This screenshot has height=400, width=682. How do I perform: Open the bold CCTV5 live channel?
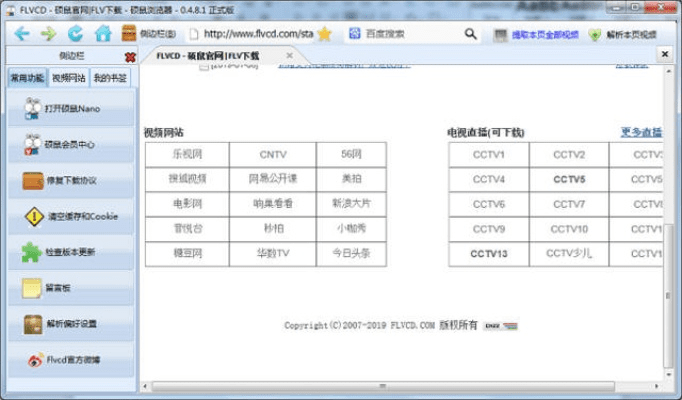pyautogui.click(x=569, y=179)
